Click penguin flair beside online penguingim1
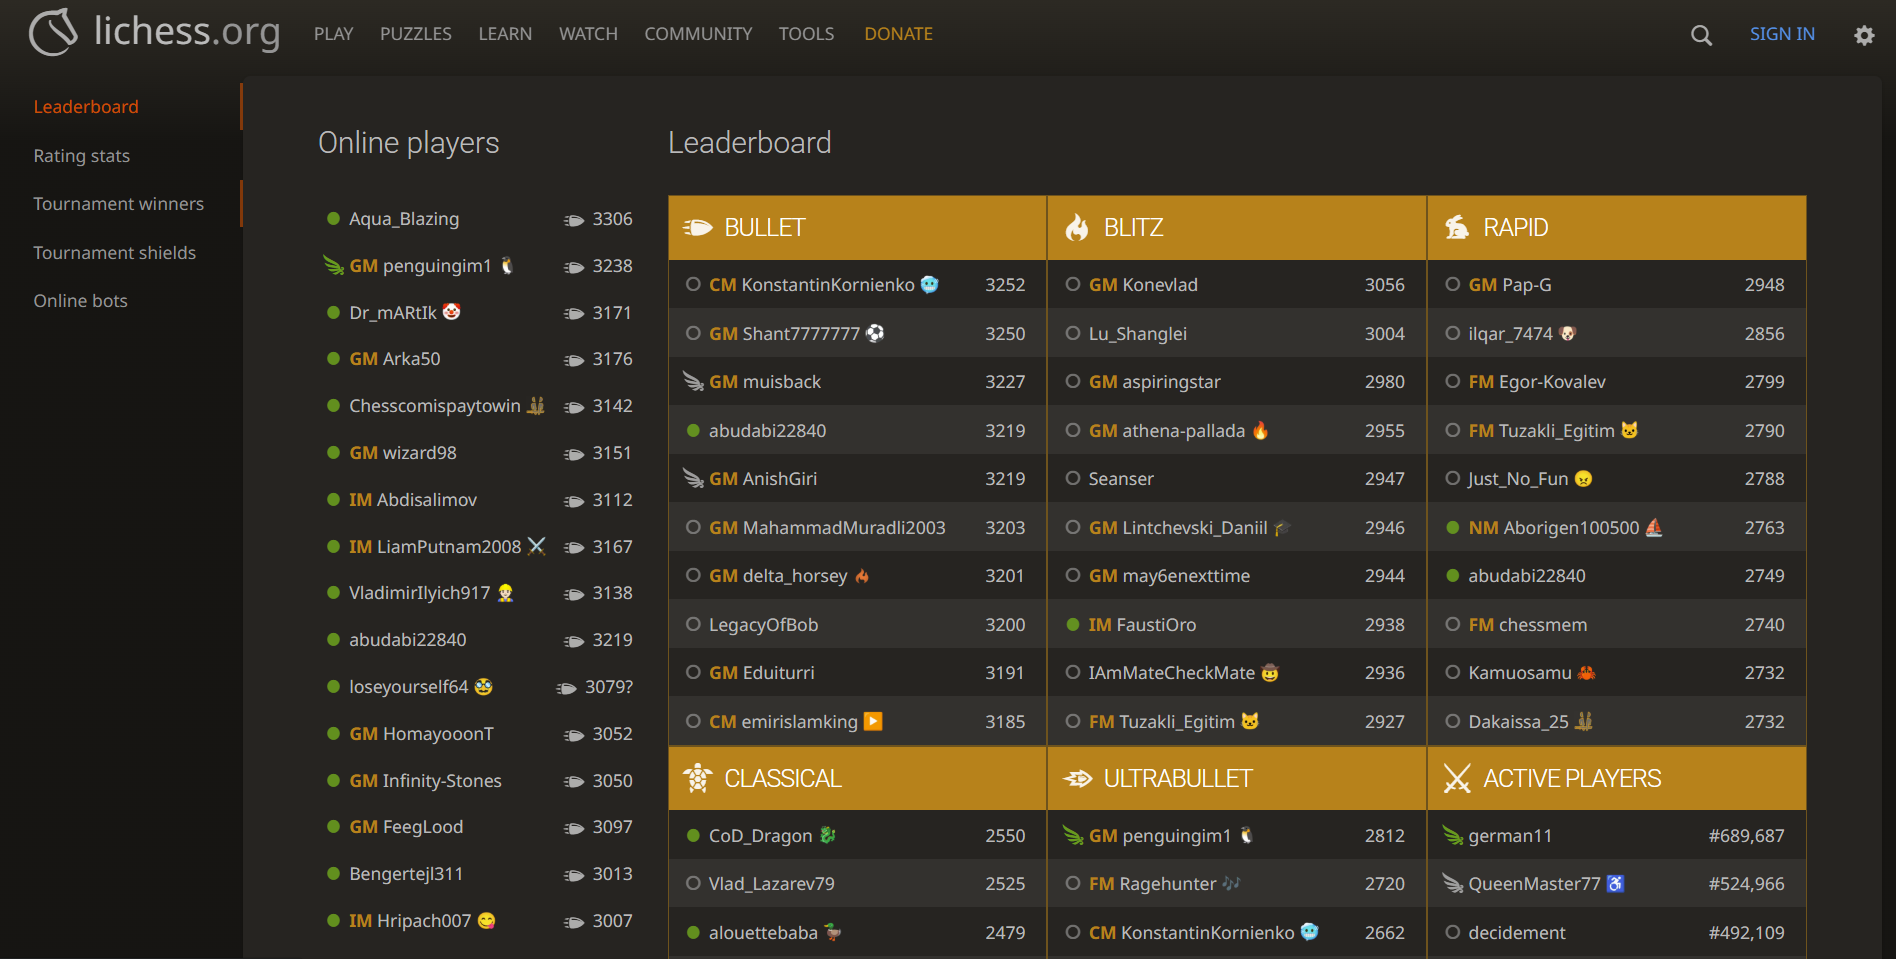 pyautogui.click(x=507, y=265)
